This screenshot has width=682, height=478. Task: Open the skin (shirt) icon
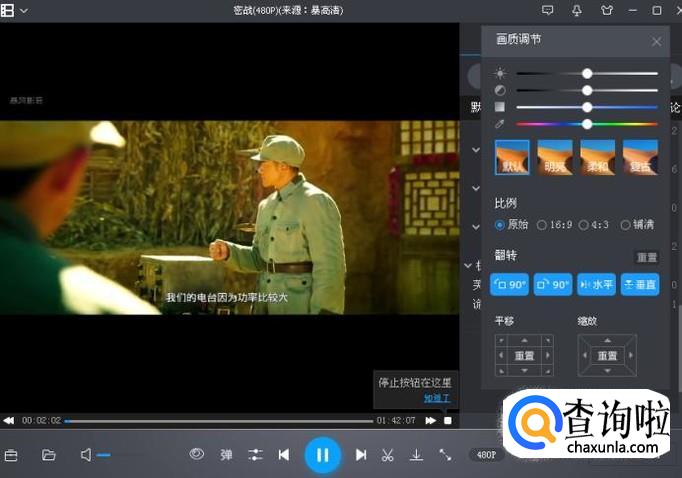pos(607,10)
